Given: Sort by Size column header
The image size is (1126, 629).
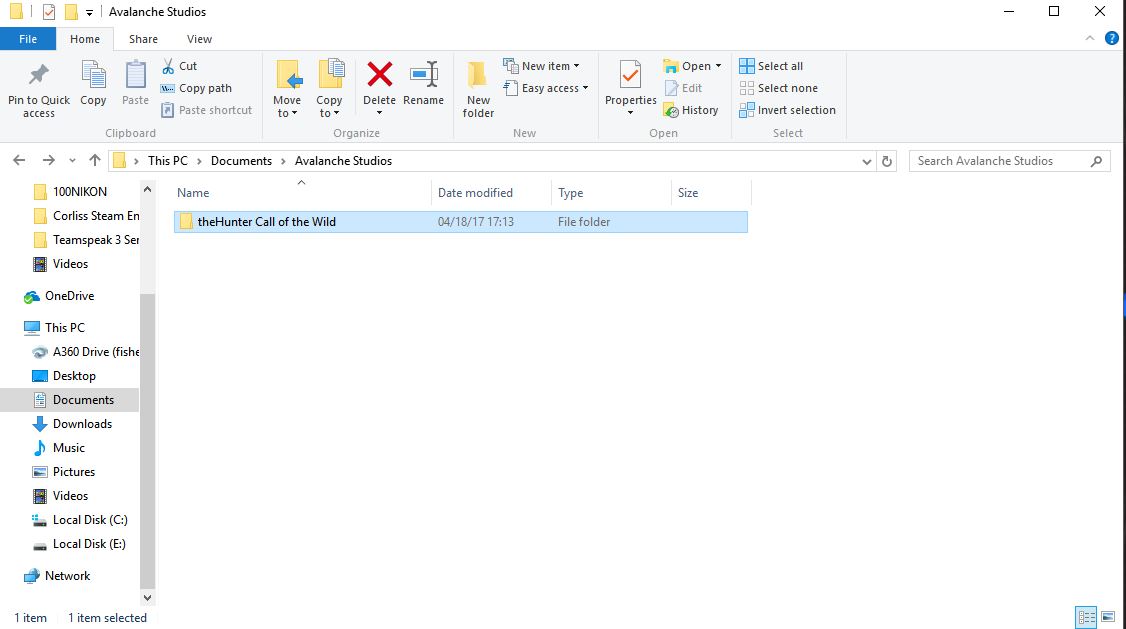Looking at the screenshot, I should pyautogui.click(x=711, y=192).
